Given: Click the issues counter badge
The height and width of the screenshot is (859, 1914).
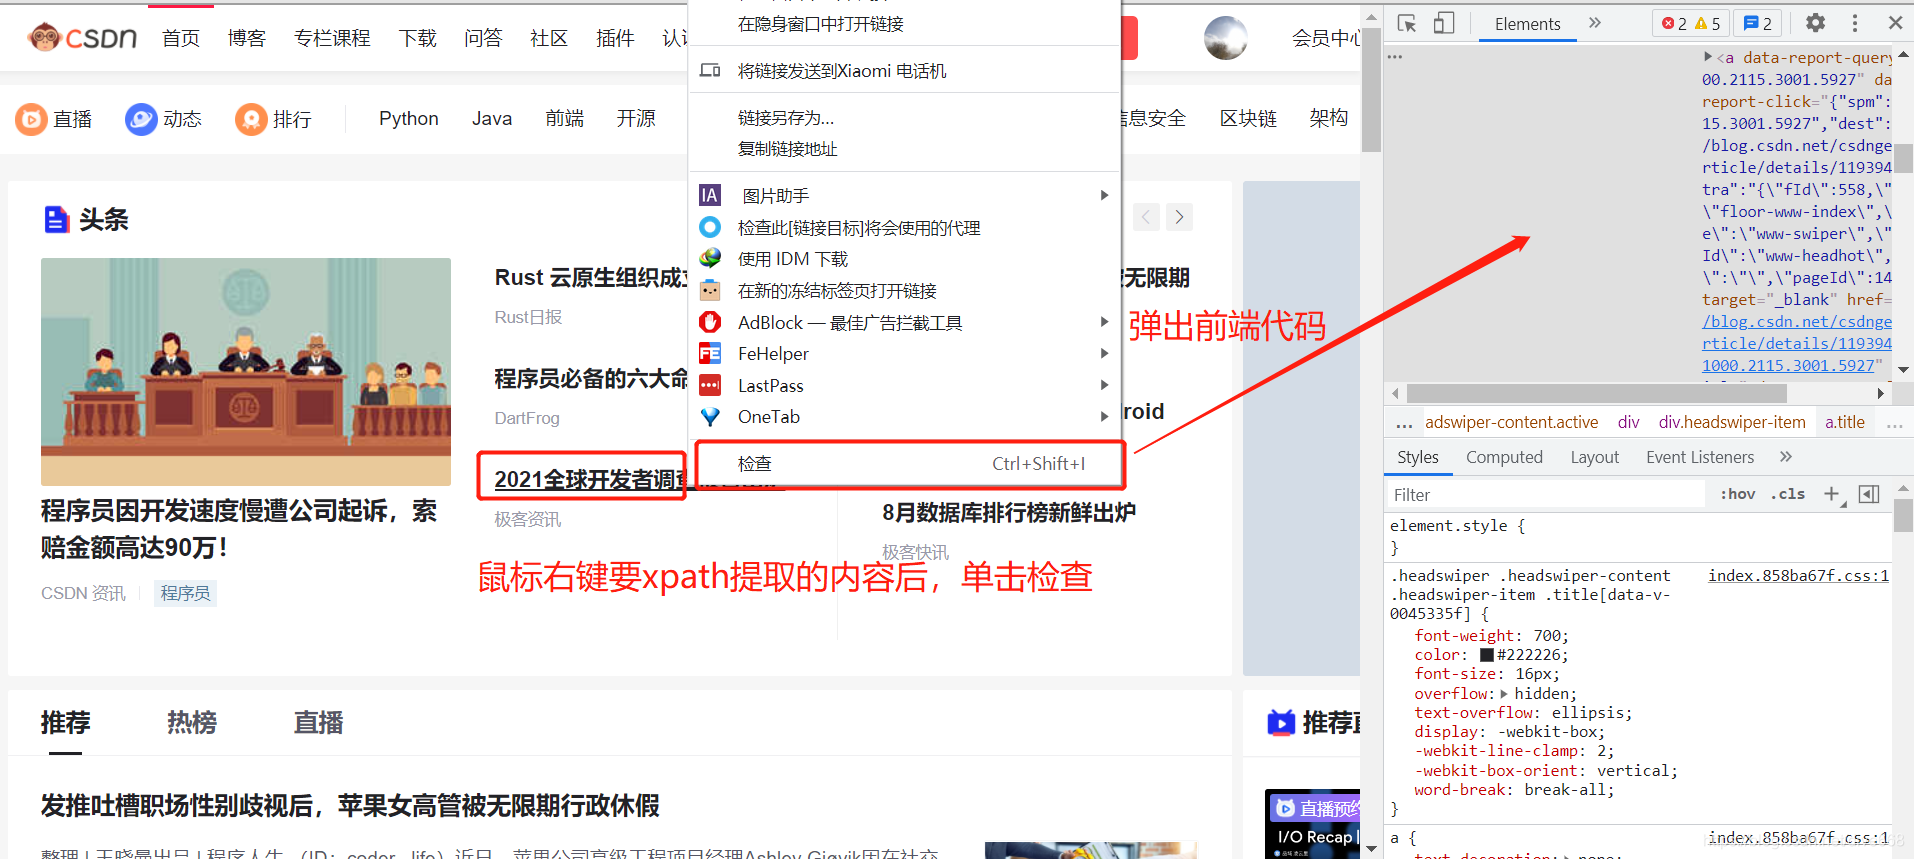Looking at the screenshot, I should coord(1758,23).
